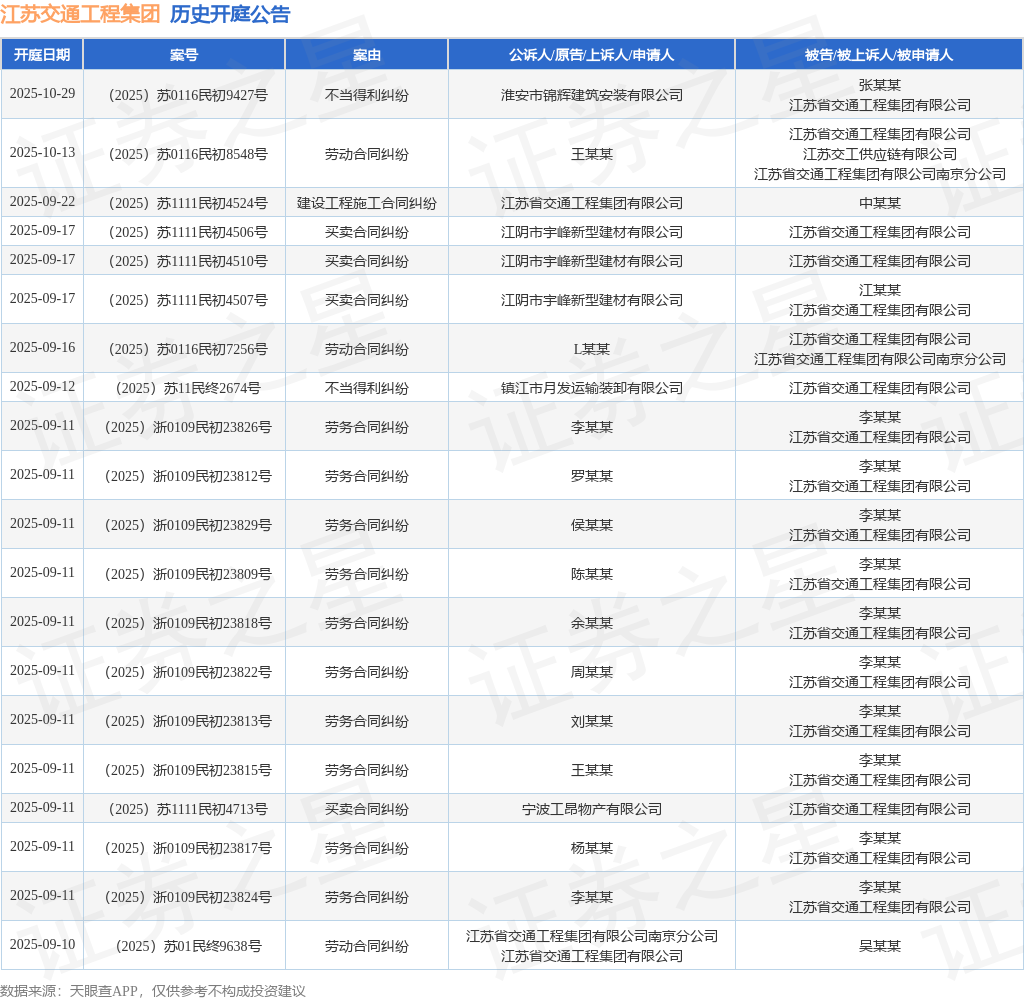The height and width of the screenshot is (1000, 1024).
Task: Click case number 浙0109民初23826号
Action: [x=188, y=427]
